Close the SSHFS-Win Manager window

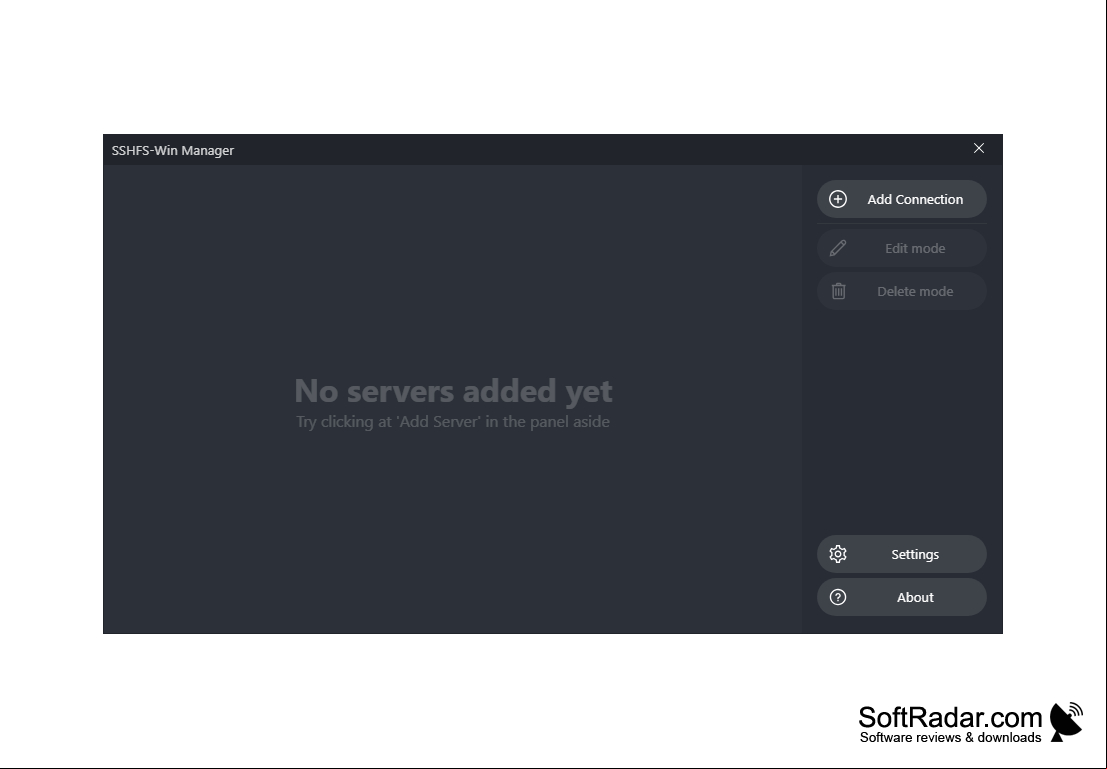click(x=979, y=148)
